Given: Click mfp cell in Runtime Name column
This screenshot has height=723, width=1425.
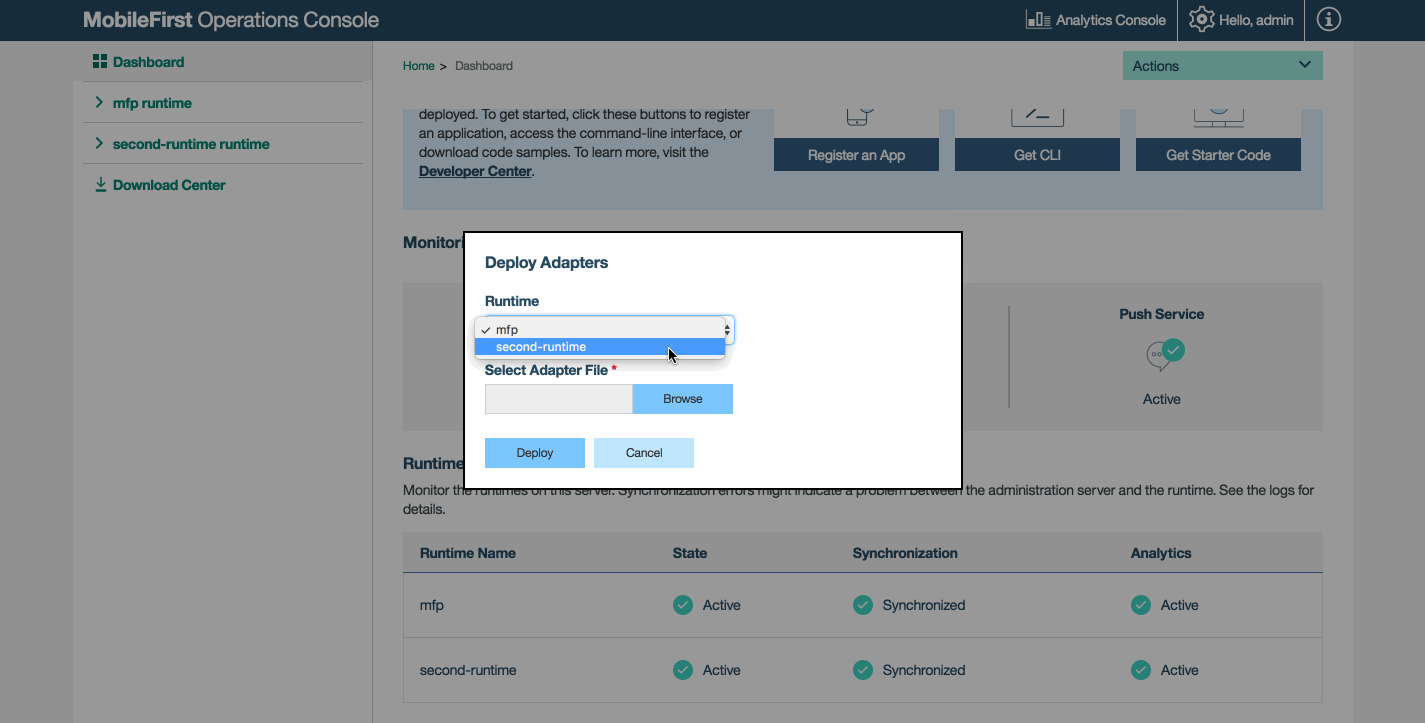Looking at the screenshot, I should click(432, 605).
